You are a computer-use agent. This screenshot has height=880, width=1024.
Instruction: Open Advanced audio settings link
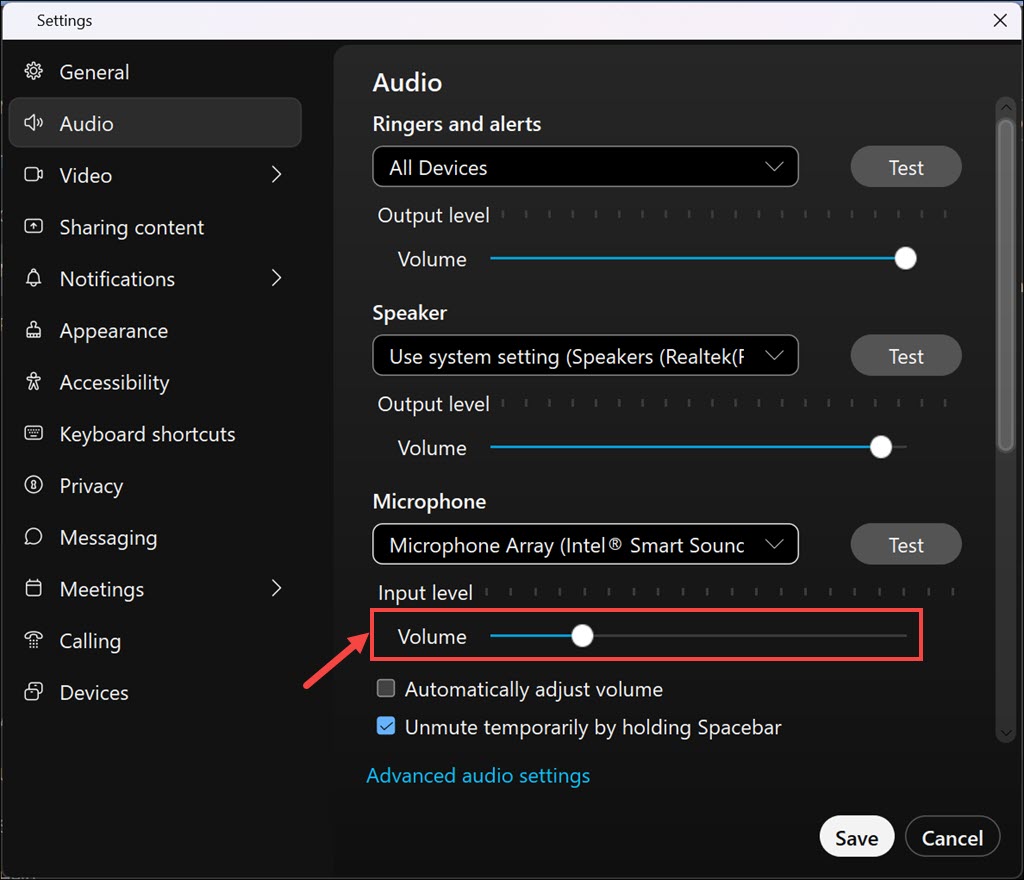tap(478, 776)
